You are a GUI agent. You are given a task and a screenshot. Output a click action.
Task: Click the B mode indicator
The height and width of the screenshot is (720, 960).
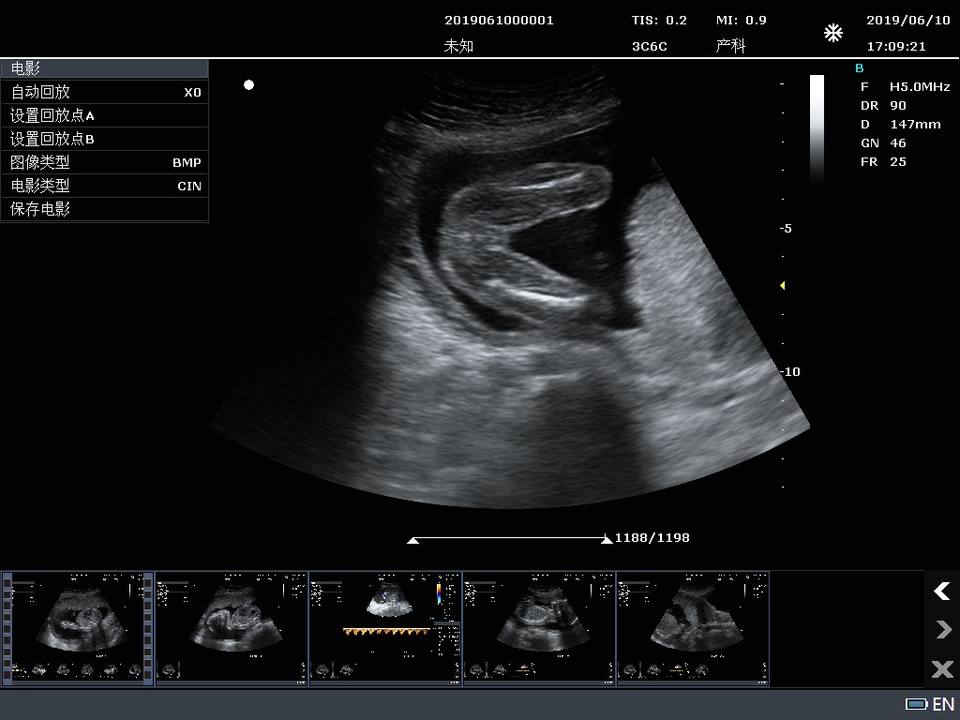pos(860,68)
